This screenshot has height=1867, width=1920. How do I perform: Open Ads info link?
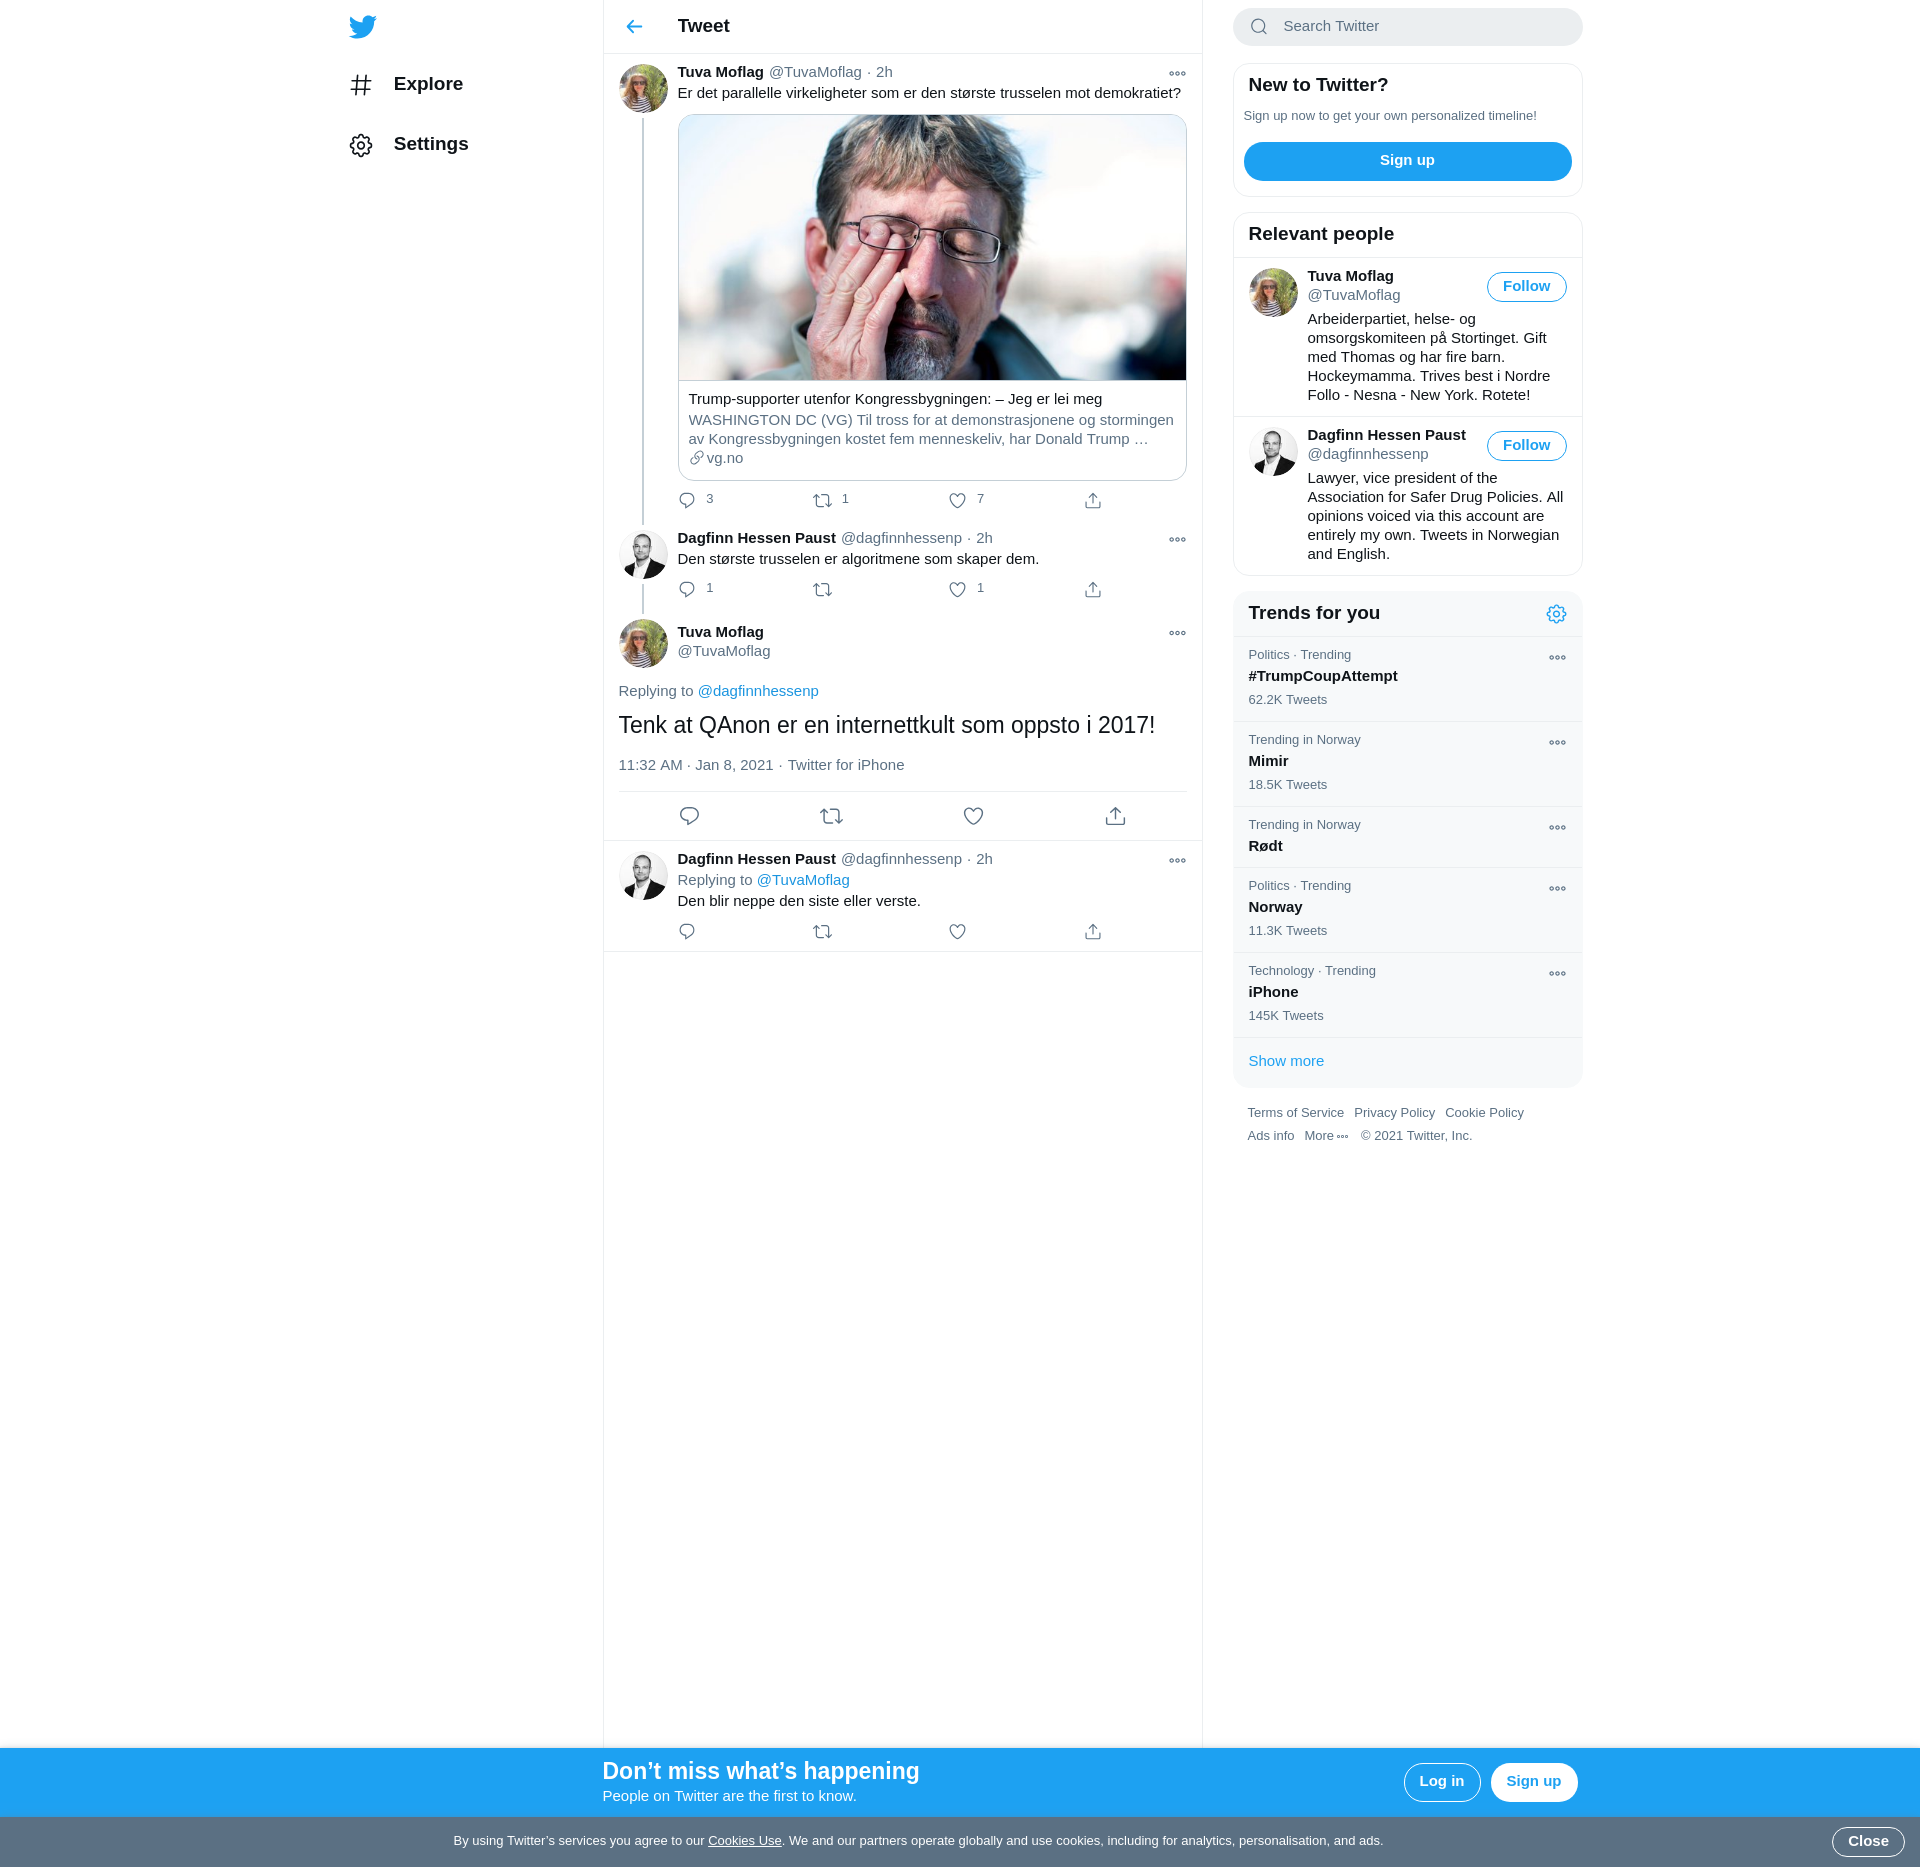(x=1270, y=1136)
